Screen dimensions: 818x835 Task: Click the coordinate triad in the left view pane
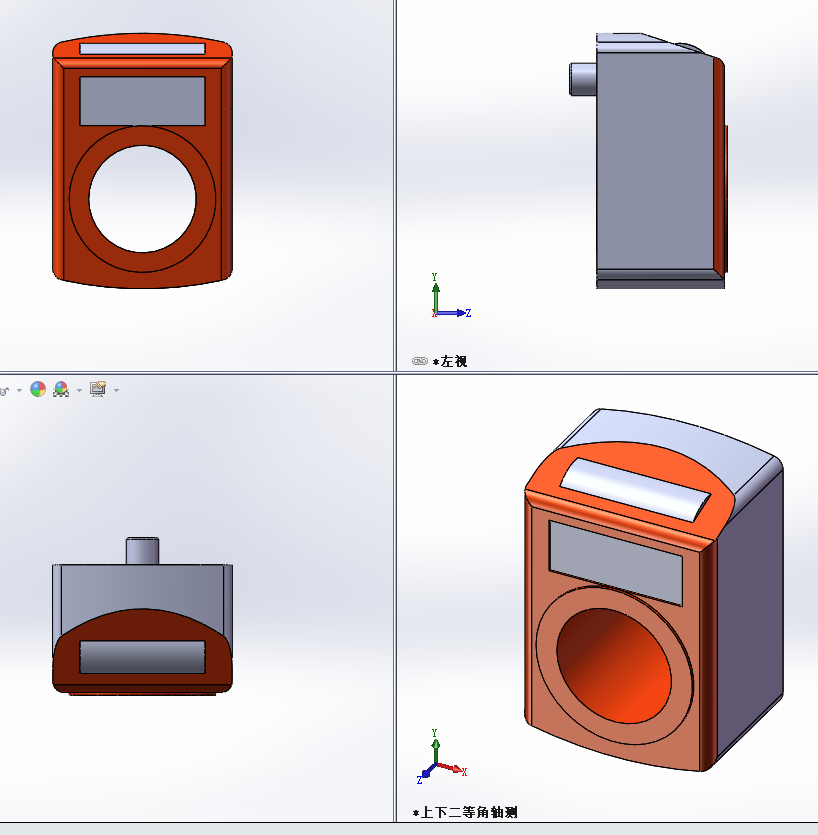pyautogui.click(x=451, y=296)
